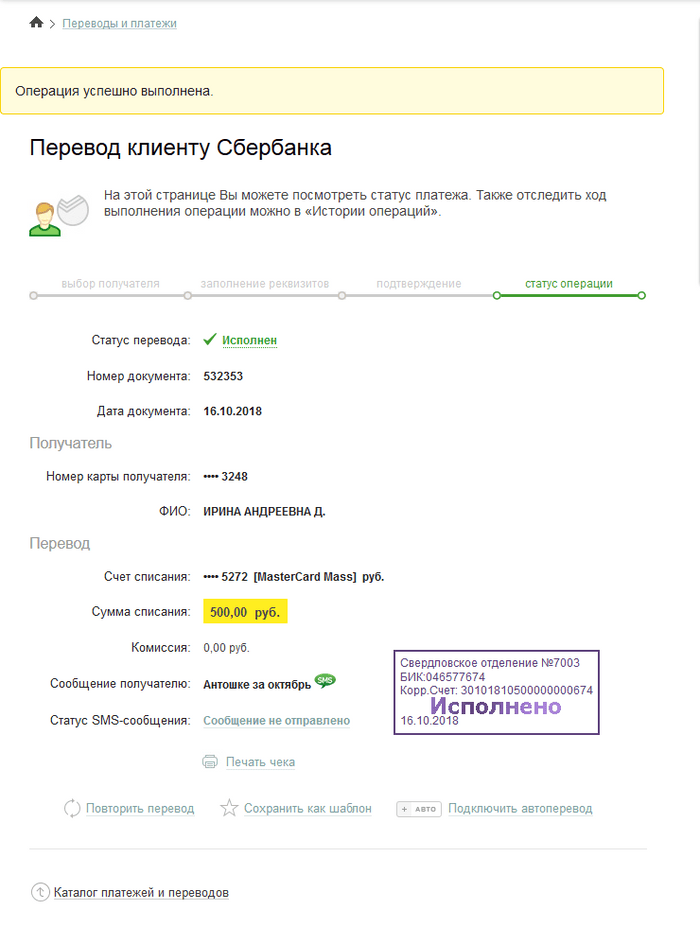700x944 pixels.
Task: Click the green SMS bubble icon
Action: 325,680
